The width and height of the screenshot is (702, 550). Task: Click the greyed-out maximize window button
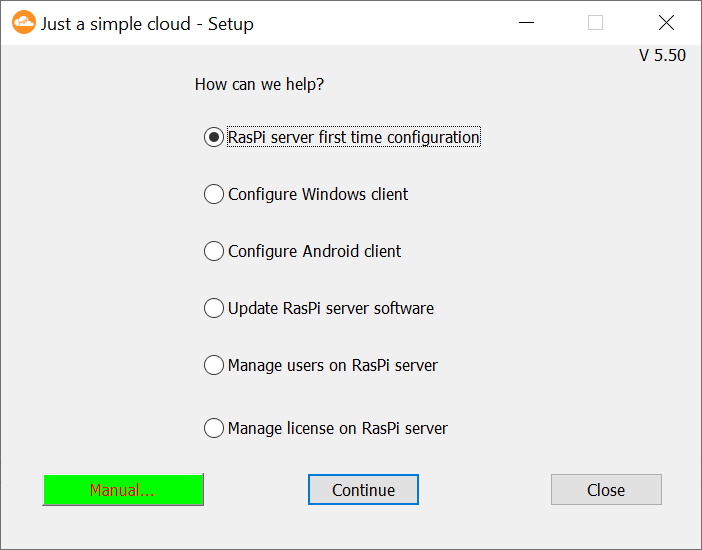click(595, 23)
